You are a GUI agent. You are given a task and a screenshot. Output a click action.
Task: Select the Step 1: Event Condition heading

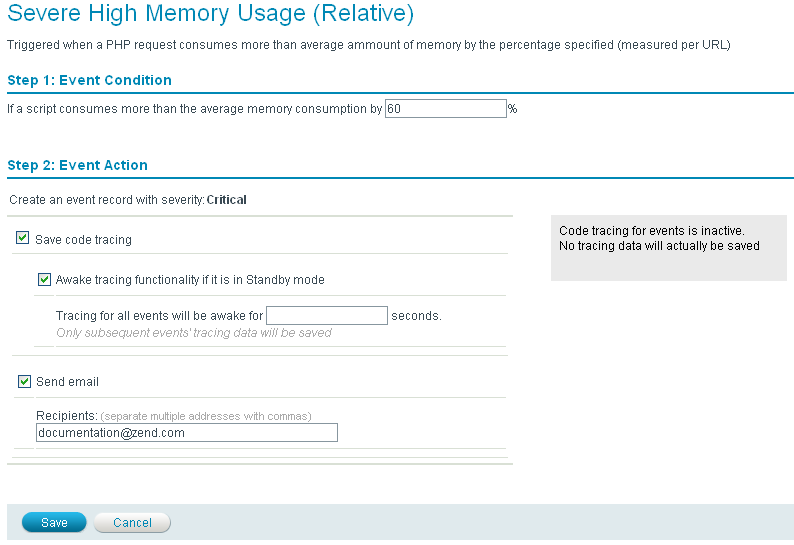[89, 80]
